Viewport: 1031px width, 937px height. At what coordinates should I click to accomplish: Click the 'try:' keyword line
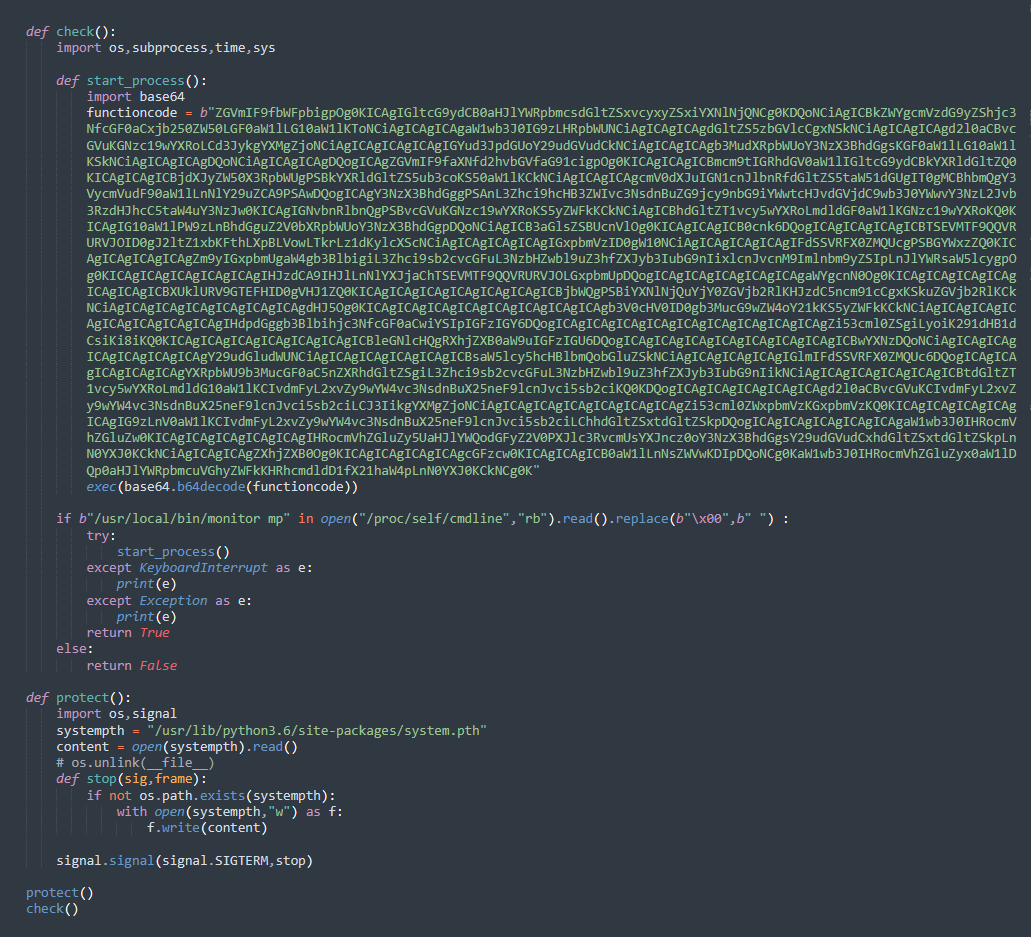pos(101,536)
